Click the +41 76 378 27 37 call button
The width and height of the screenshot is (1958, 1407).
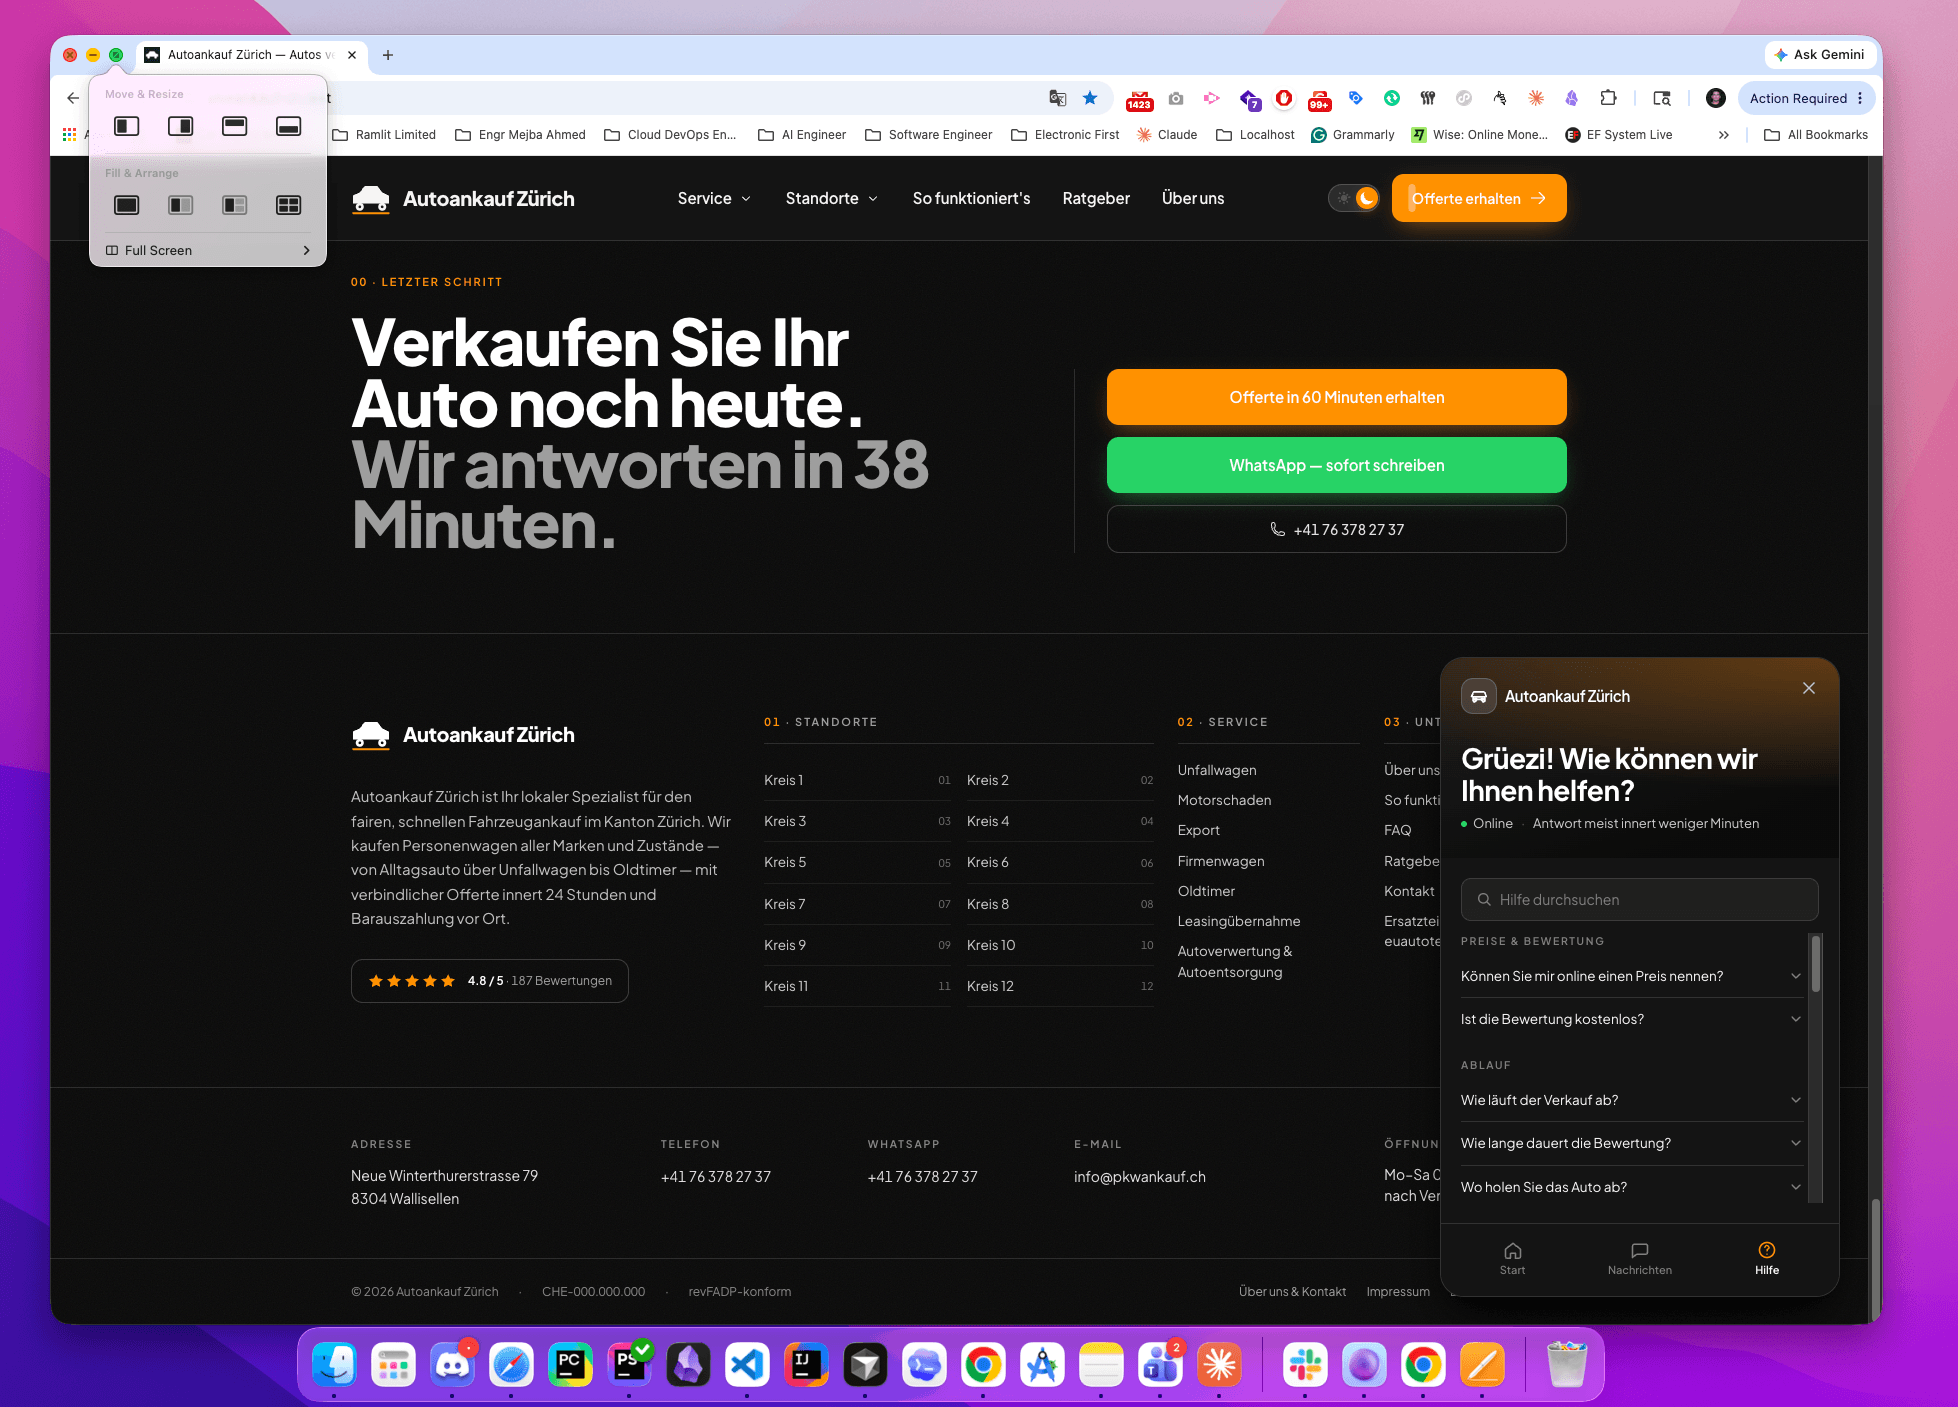tap(1337, 529)
